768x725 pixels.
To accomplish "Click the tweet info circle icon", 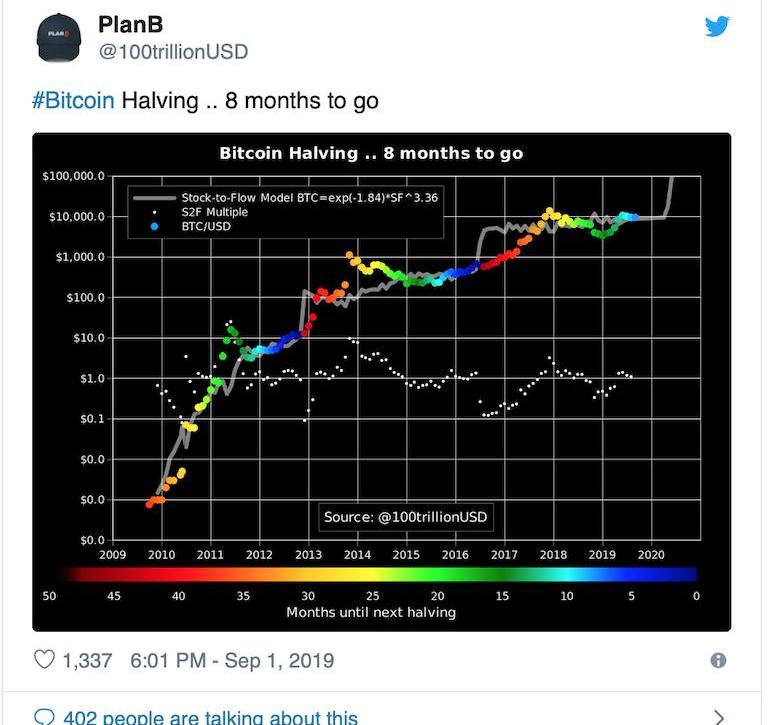I will [x=718, y=660].
